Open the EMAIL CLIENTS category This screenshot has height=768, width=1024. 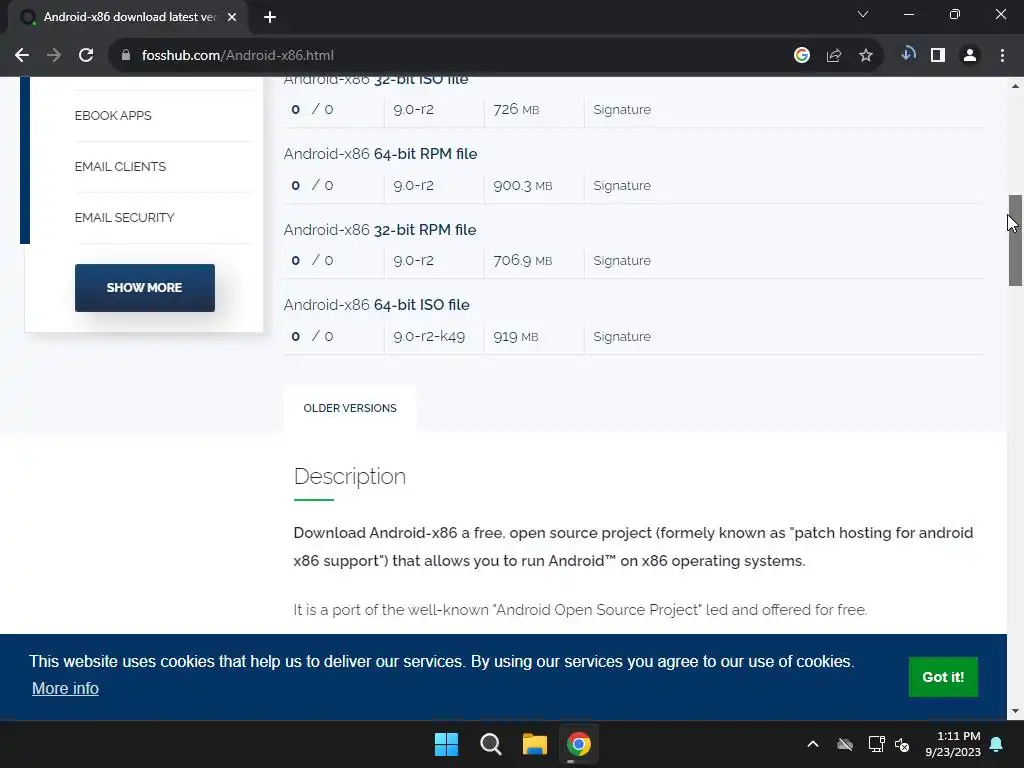pyautogui.click(x=120, y=167)
